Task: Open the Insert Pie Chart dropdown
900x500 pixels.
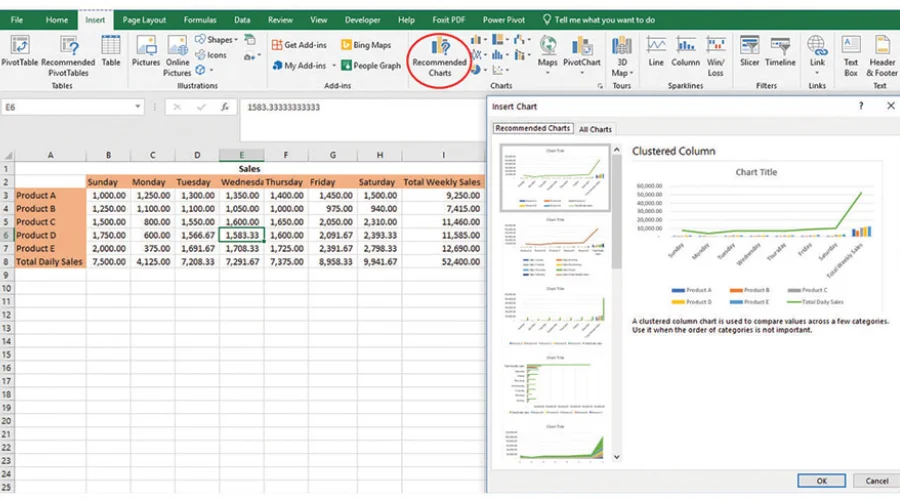Action: coord(479,70)
